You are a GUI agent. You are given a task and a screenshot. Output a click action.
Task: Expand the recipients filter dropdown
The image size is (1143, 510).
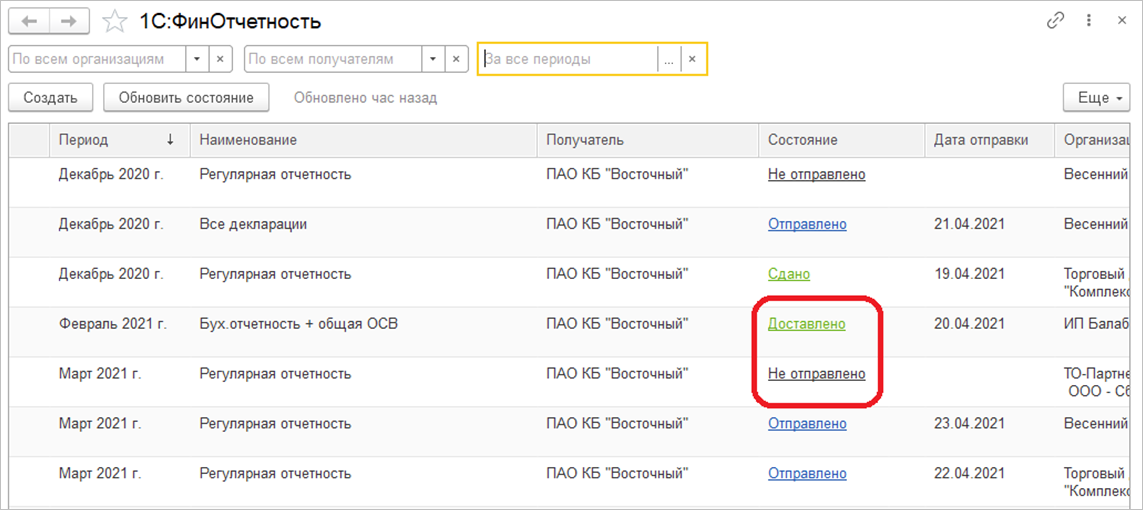pos(432,59)
